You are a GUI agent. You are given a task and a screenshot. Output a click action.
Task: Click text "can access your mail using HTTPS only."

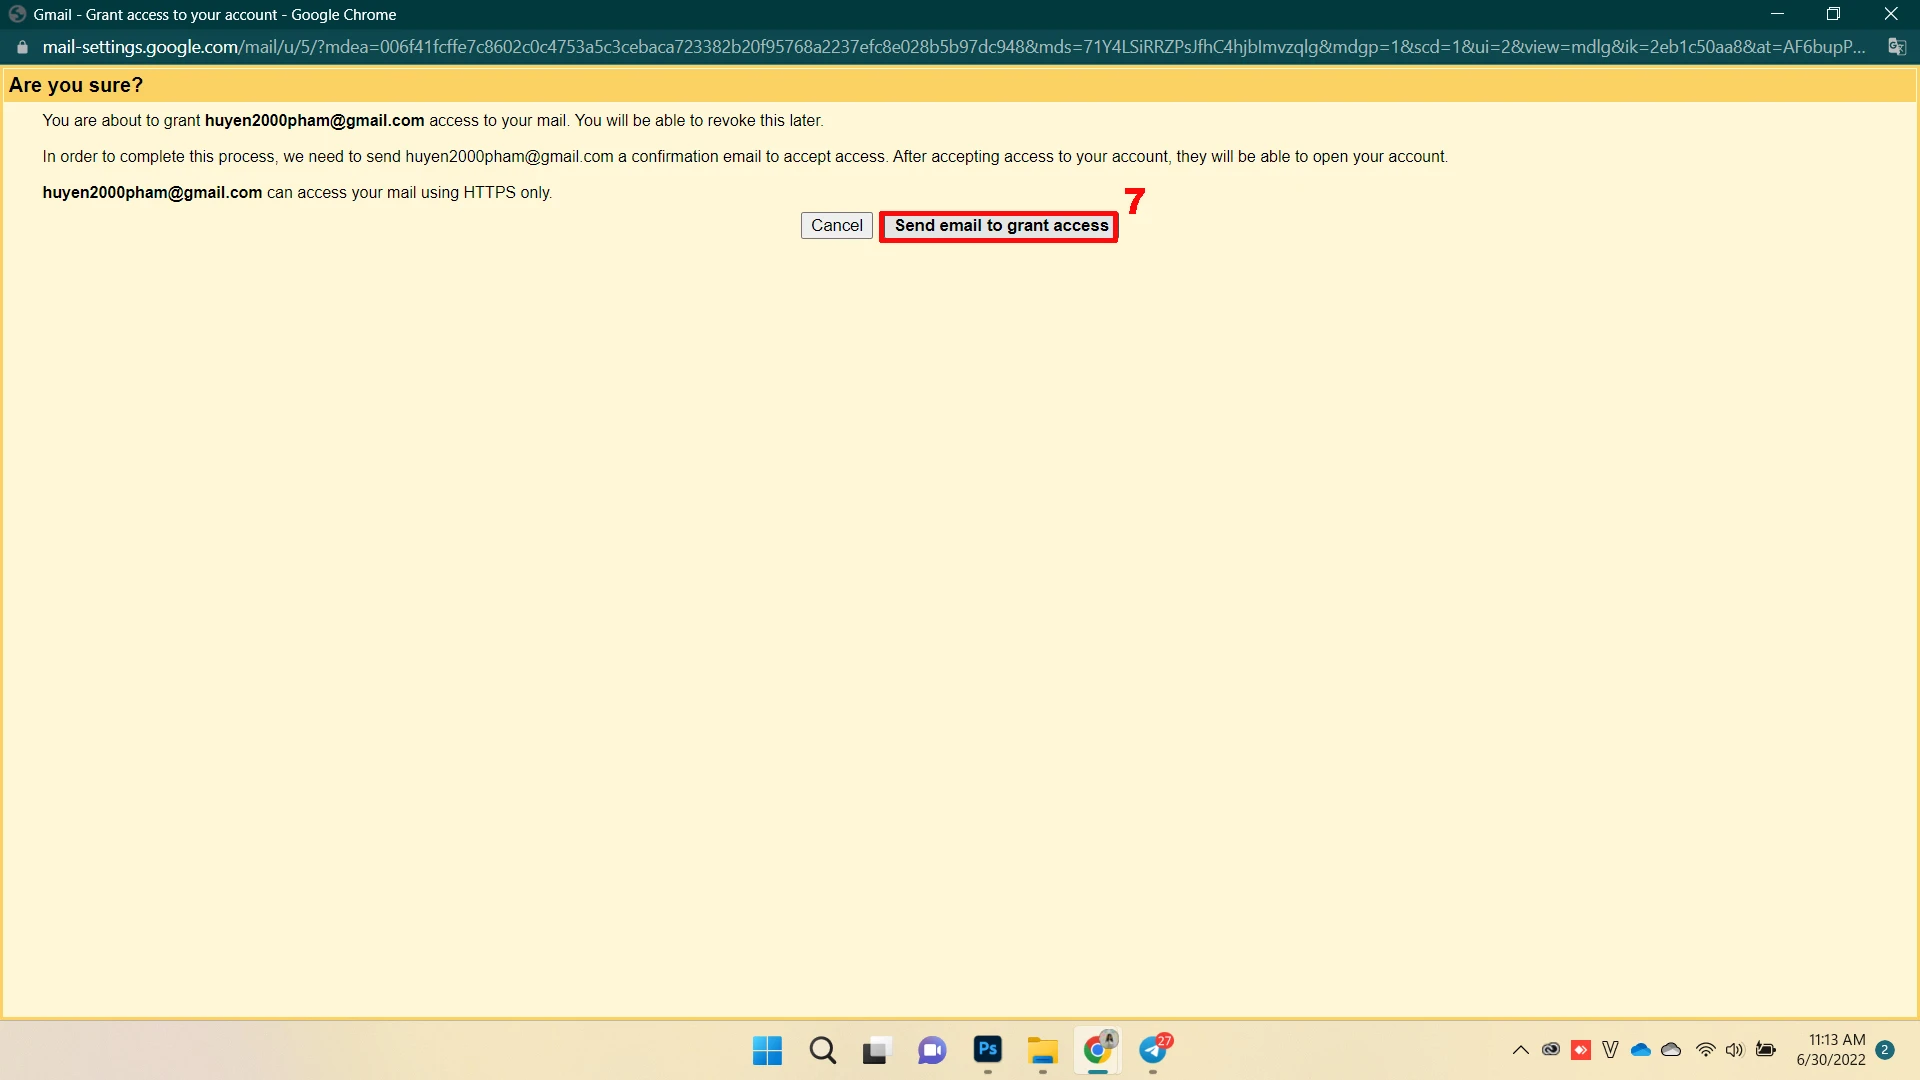409,193
